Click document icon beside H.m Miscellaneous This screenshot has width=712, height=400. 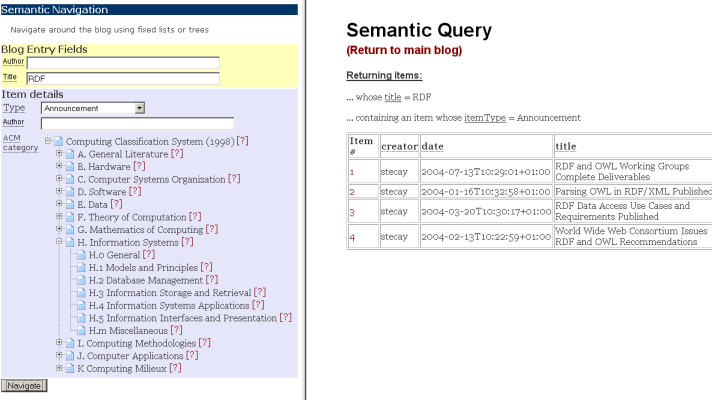(81, 330)
